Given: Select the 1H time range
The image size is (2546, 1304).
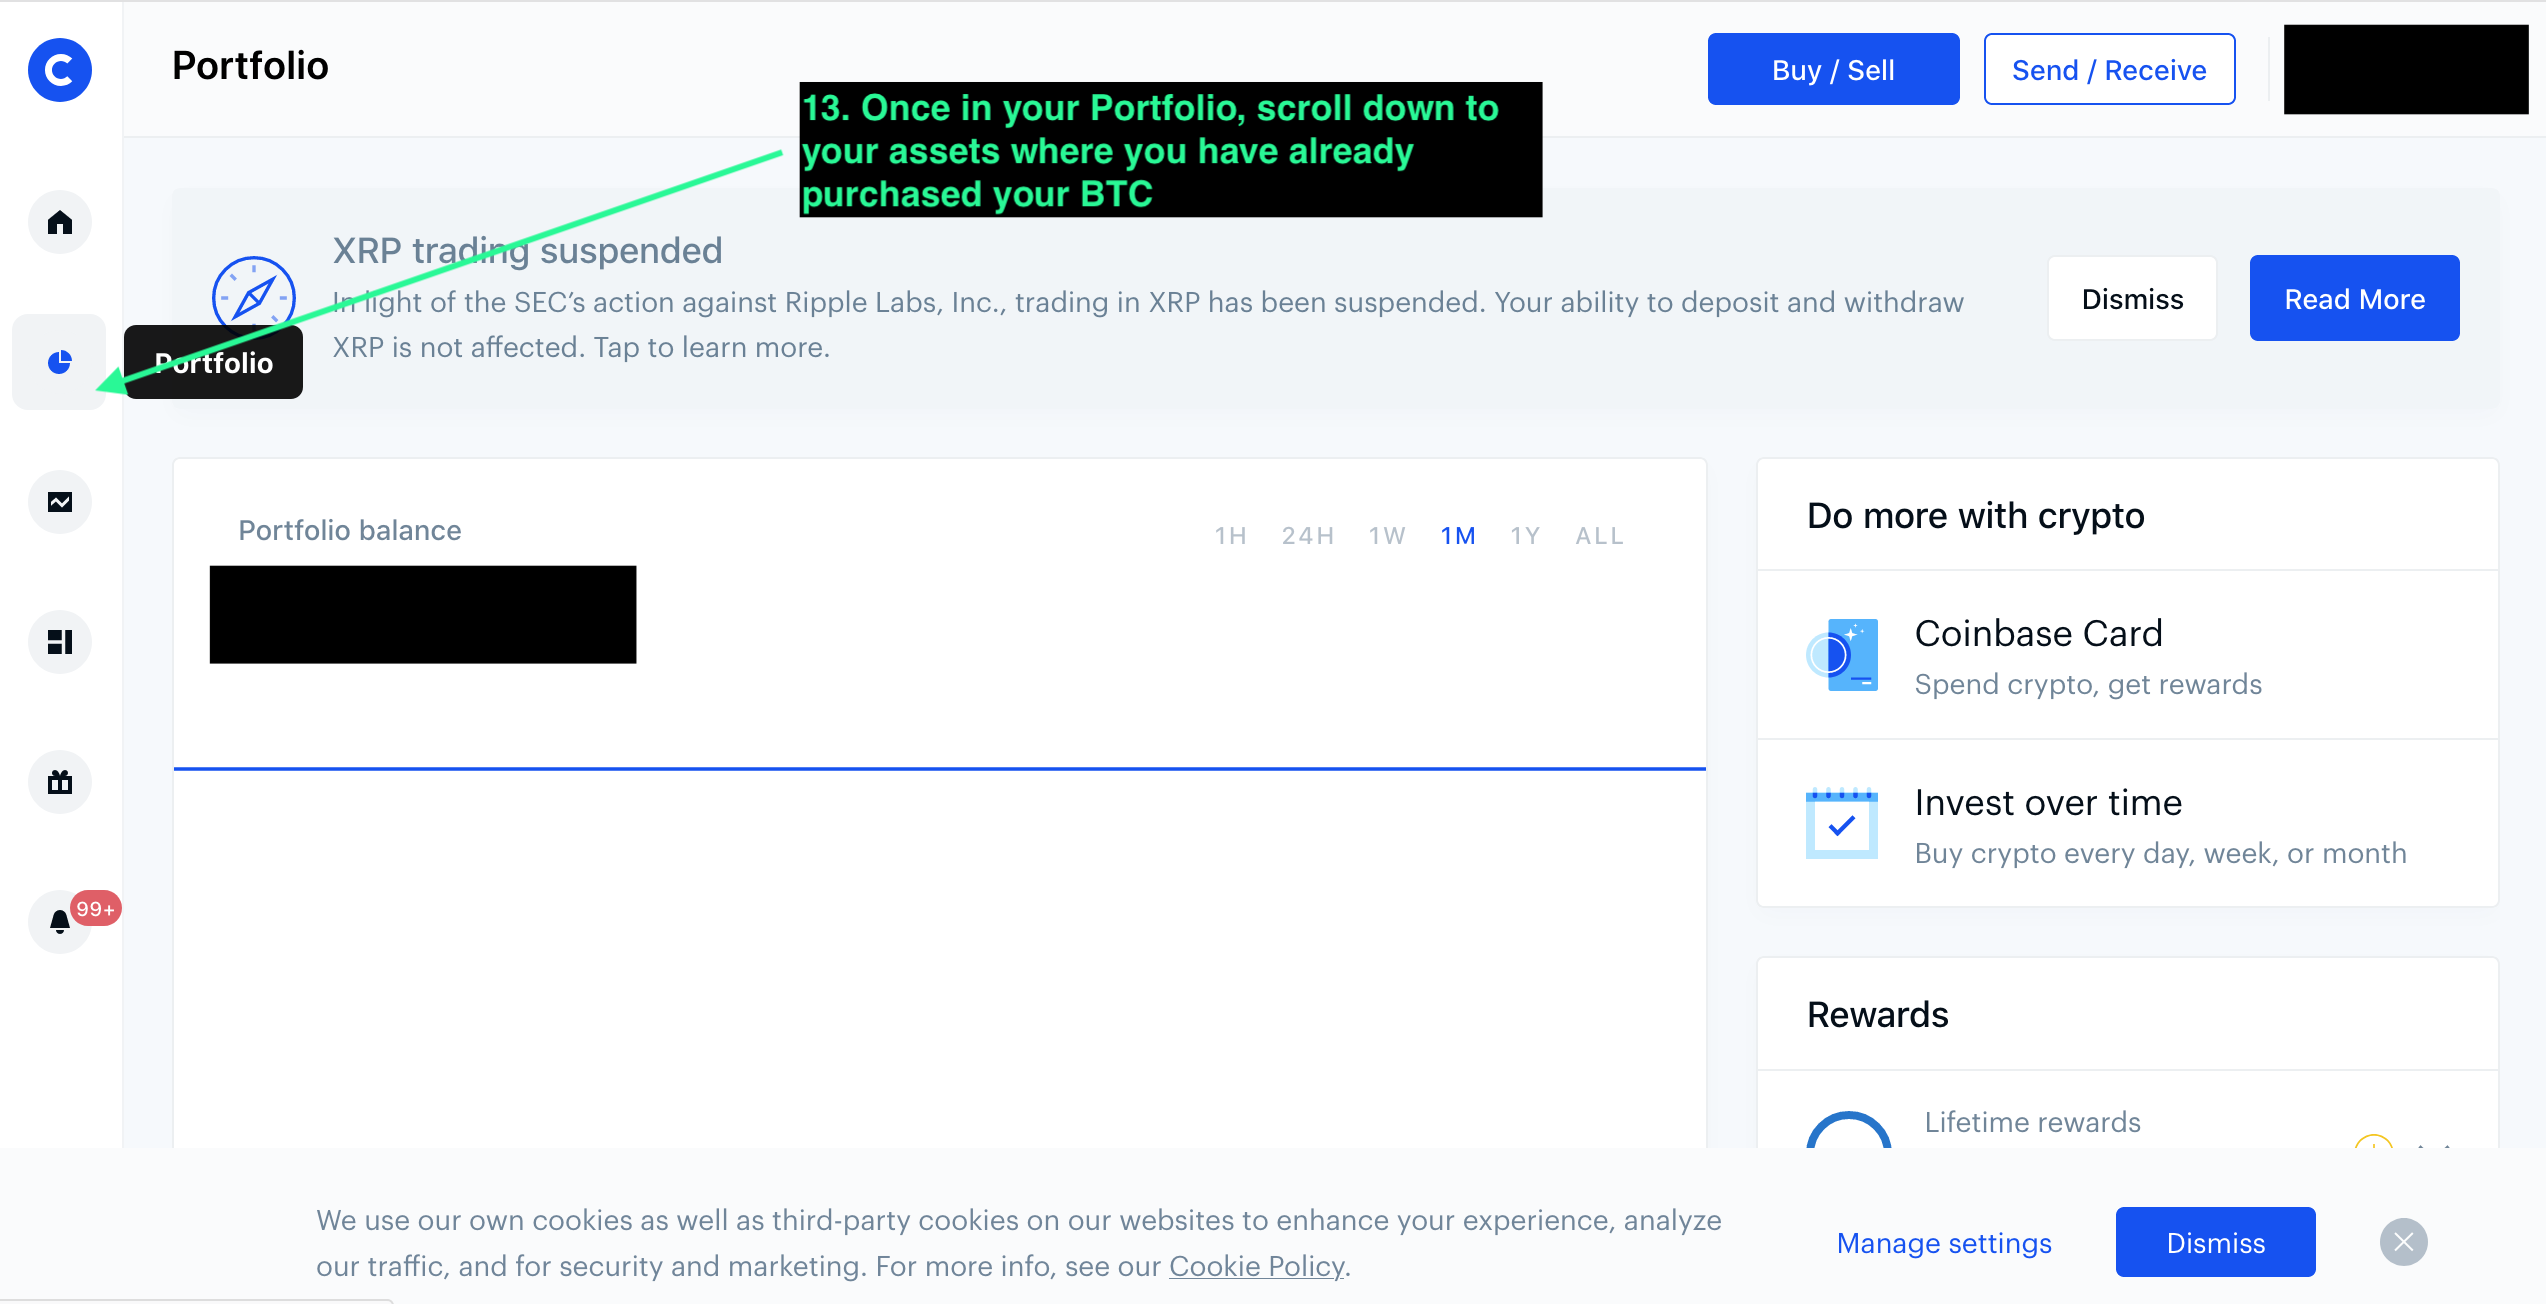Looking at the screenshot, I should [1231, 536].
